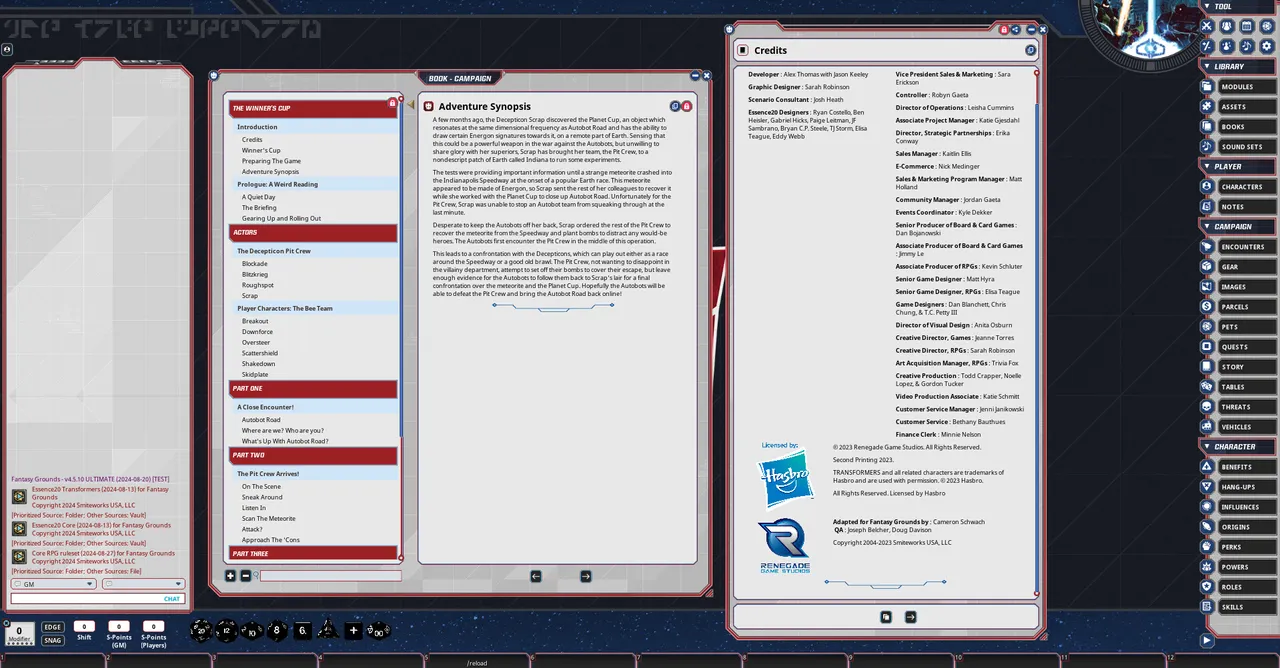Viewport: 1280px width, 668px height.
Task: Collapse the CAMPAIGN sidebar section
Action: (1237, 226)
